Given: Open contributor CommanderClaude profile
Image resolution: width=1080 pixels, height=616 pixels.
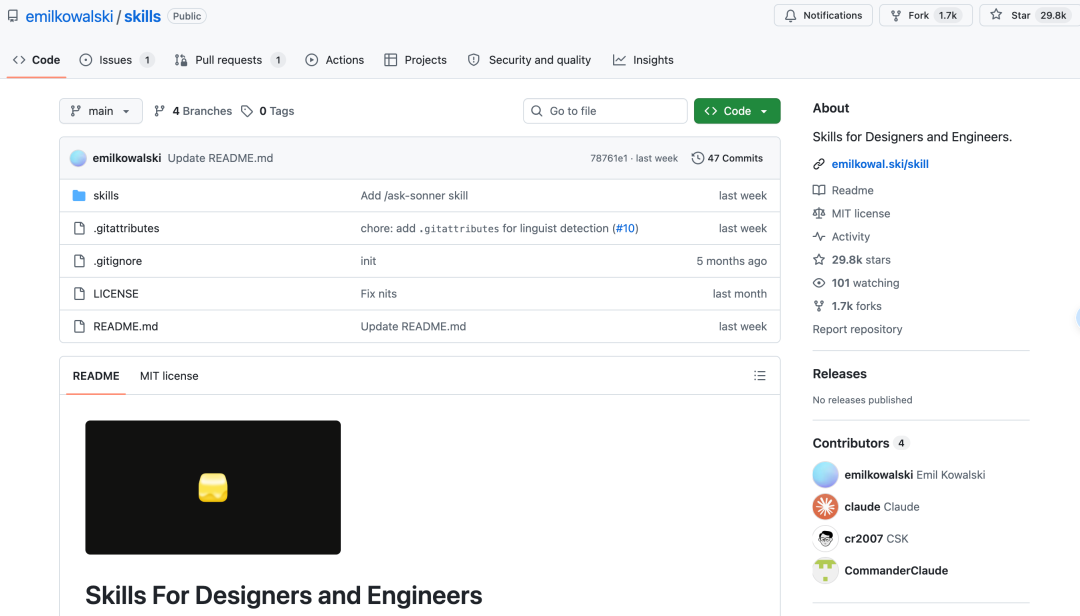Looking at the screenshot, I should click(x=896, y=571).
